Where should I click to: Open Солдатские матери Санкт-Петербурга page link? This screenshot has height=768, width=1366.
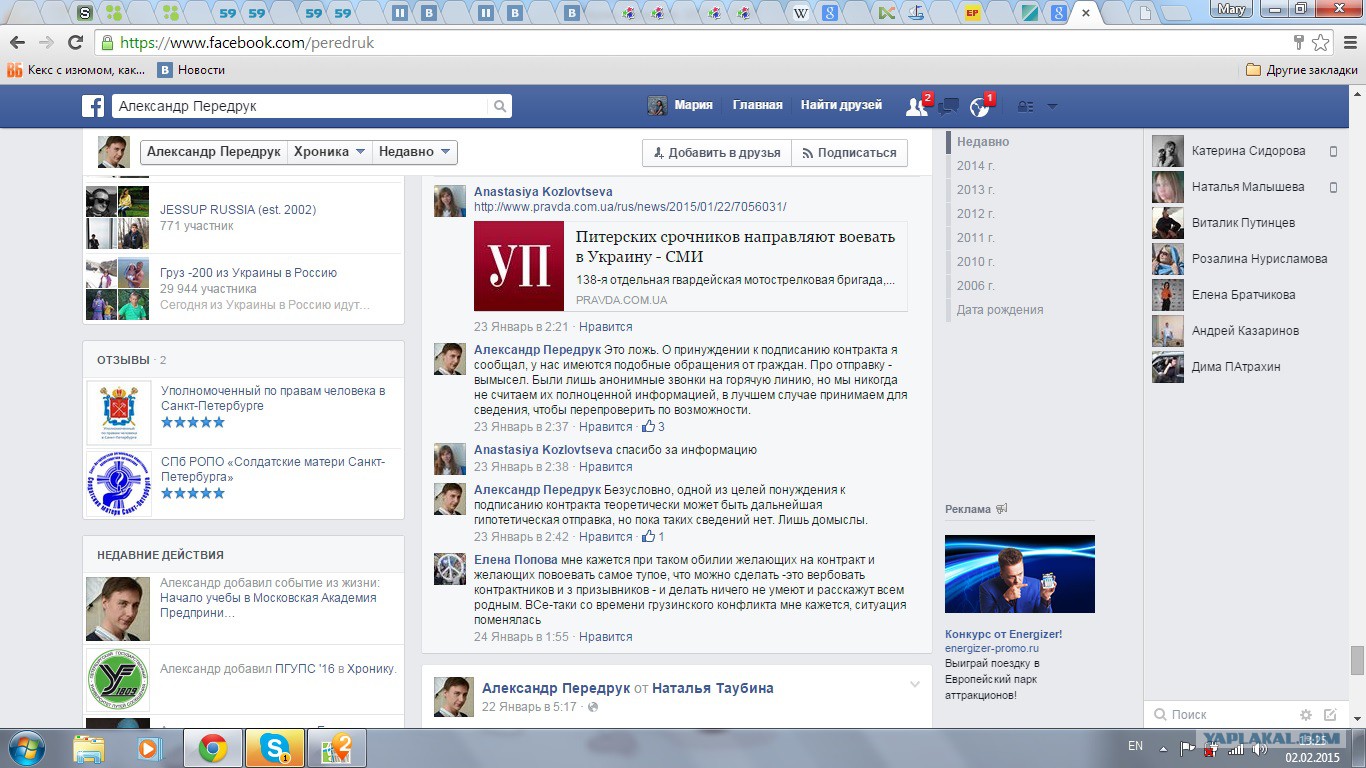click(x=273, y=469)
